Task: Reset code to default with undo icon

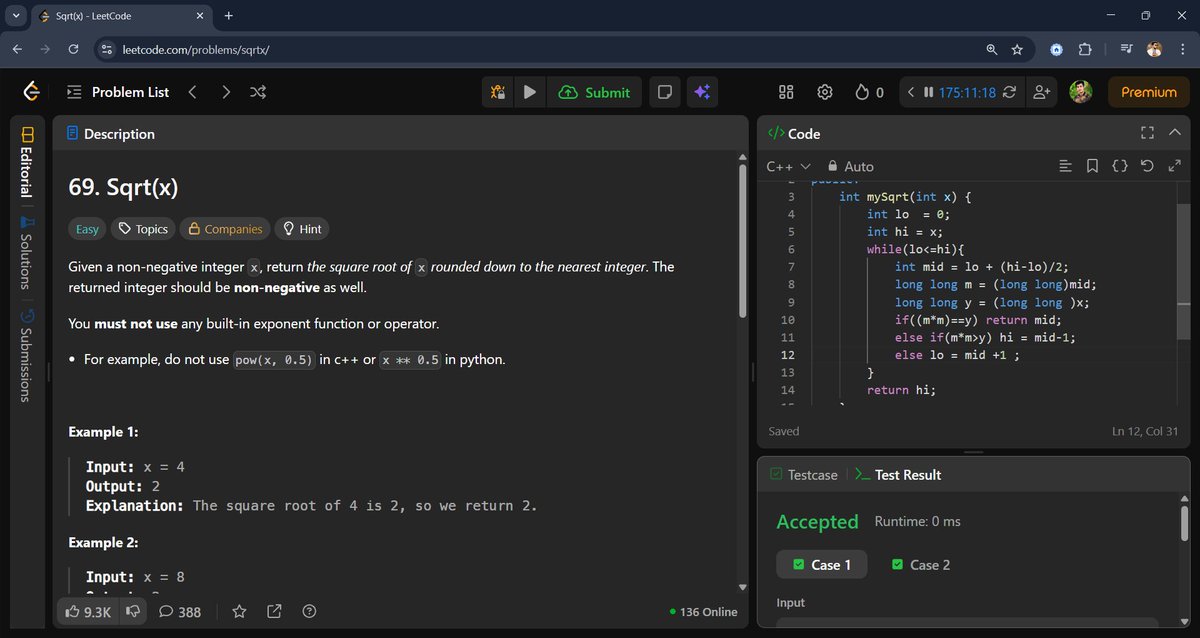Action: tap(1147, 166)
